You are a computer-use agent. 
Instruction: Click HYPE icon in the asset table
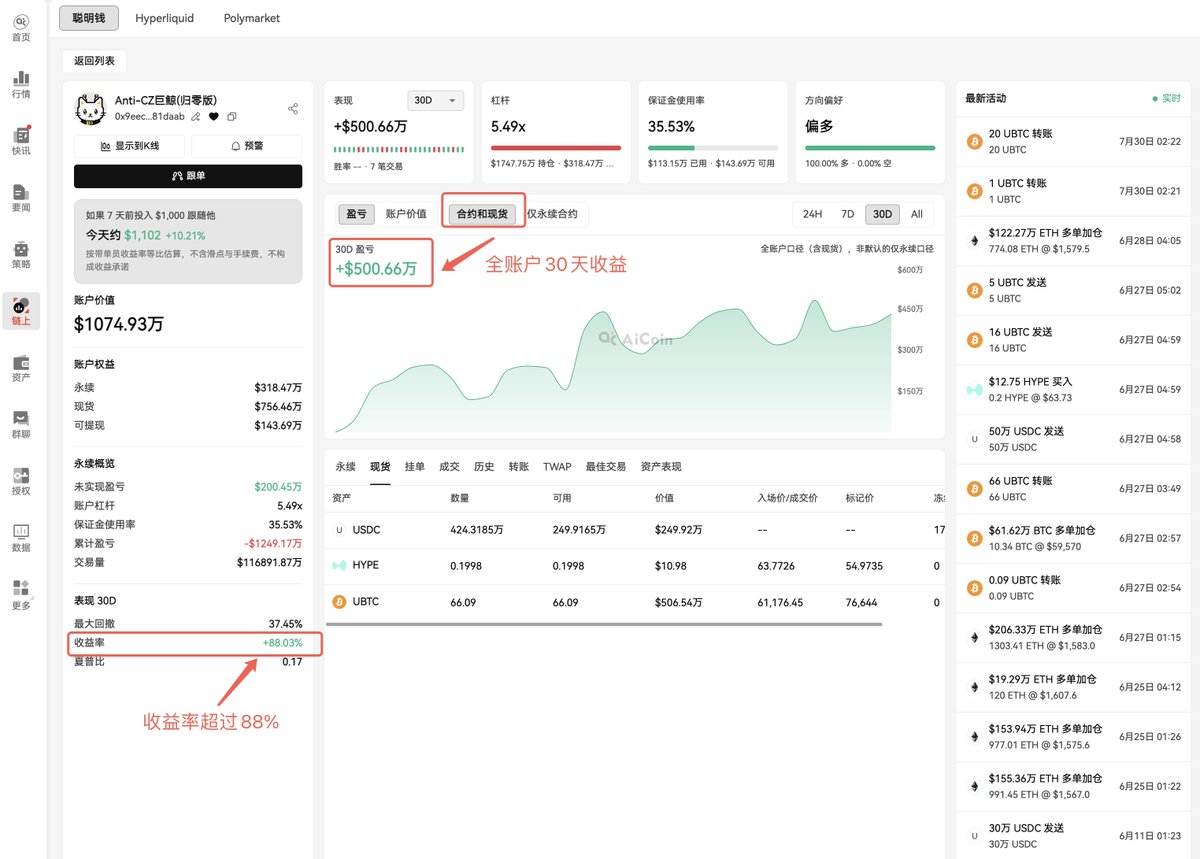(339, 565)
